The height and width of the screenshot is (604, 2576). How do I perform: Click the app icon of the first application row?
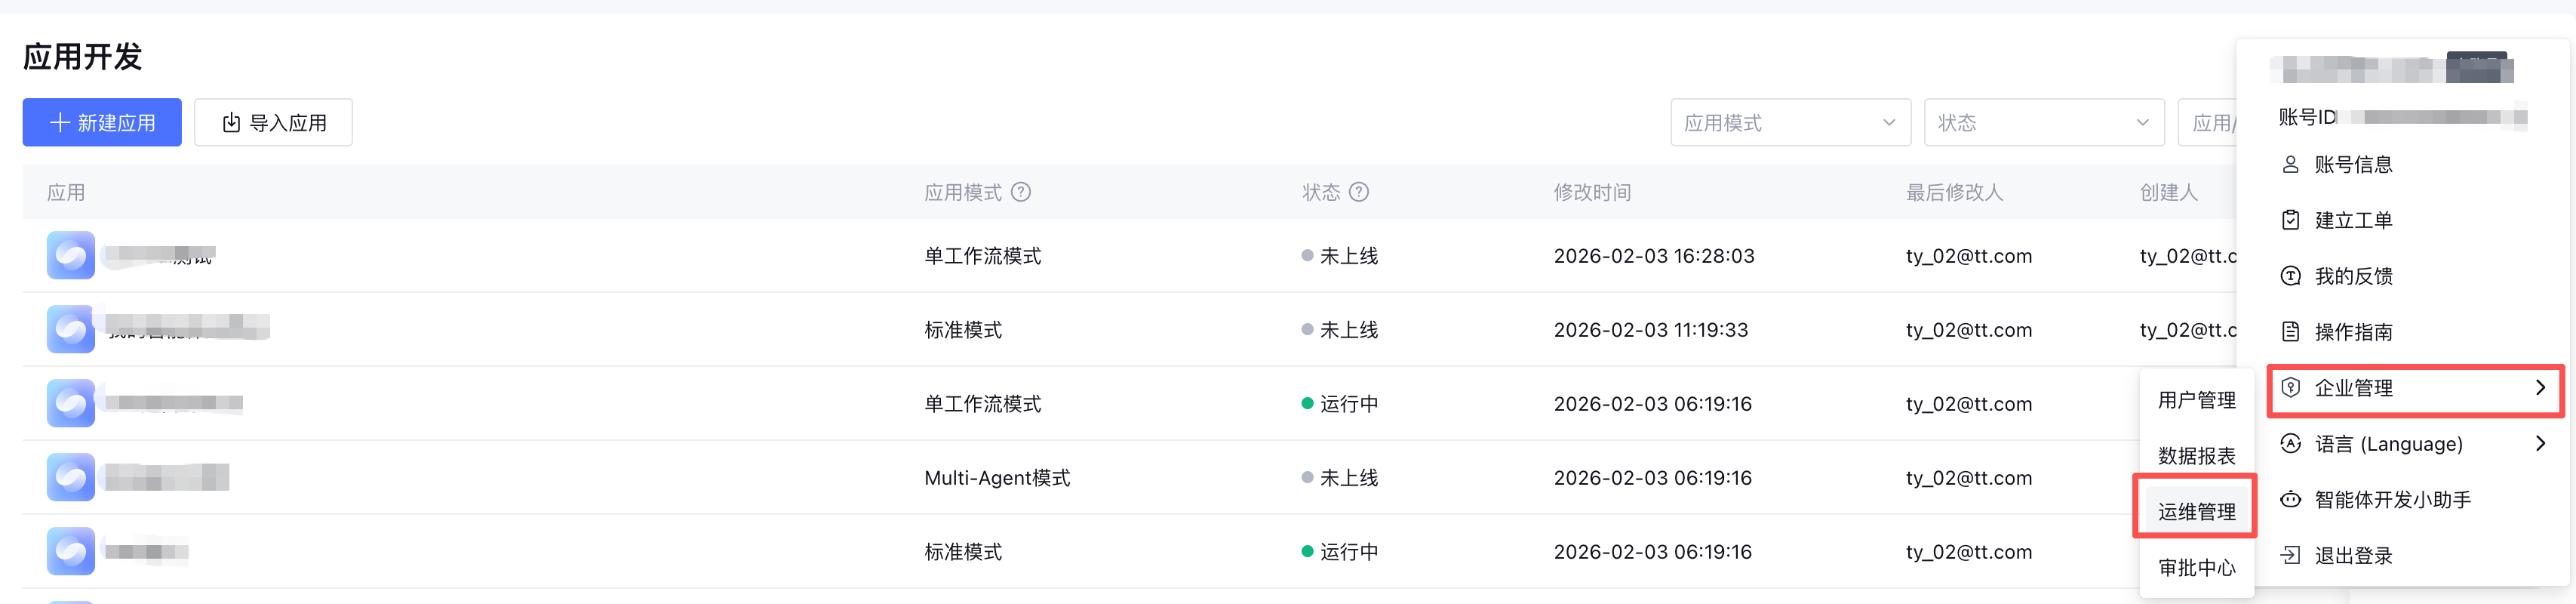coord(70,255)
